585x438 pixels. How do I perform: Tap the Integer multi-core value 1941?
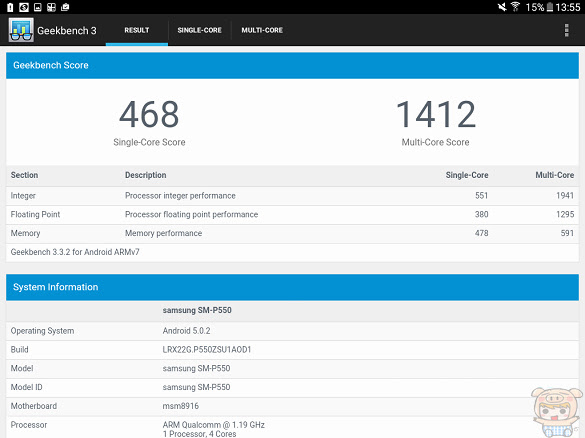565,195
